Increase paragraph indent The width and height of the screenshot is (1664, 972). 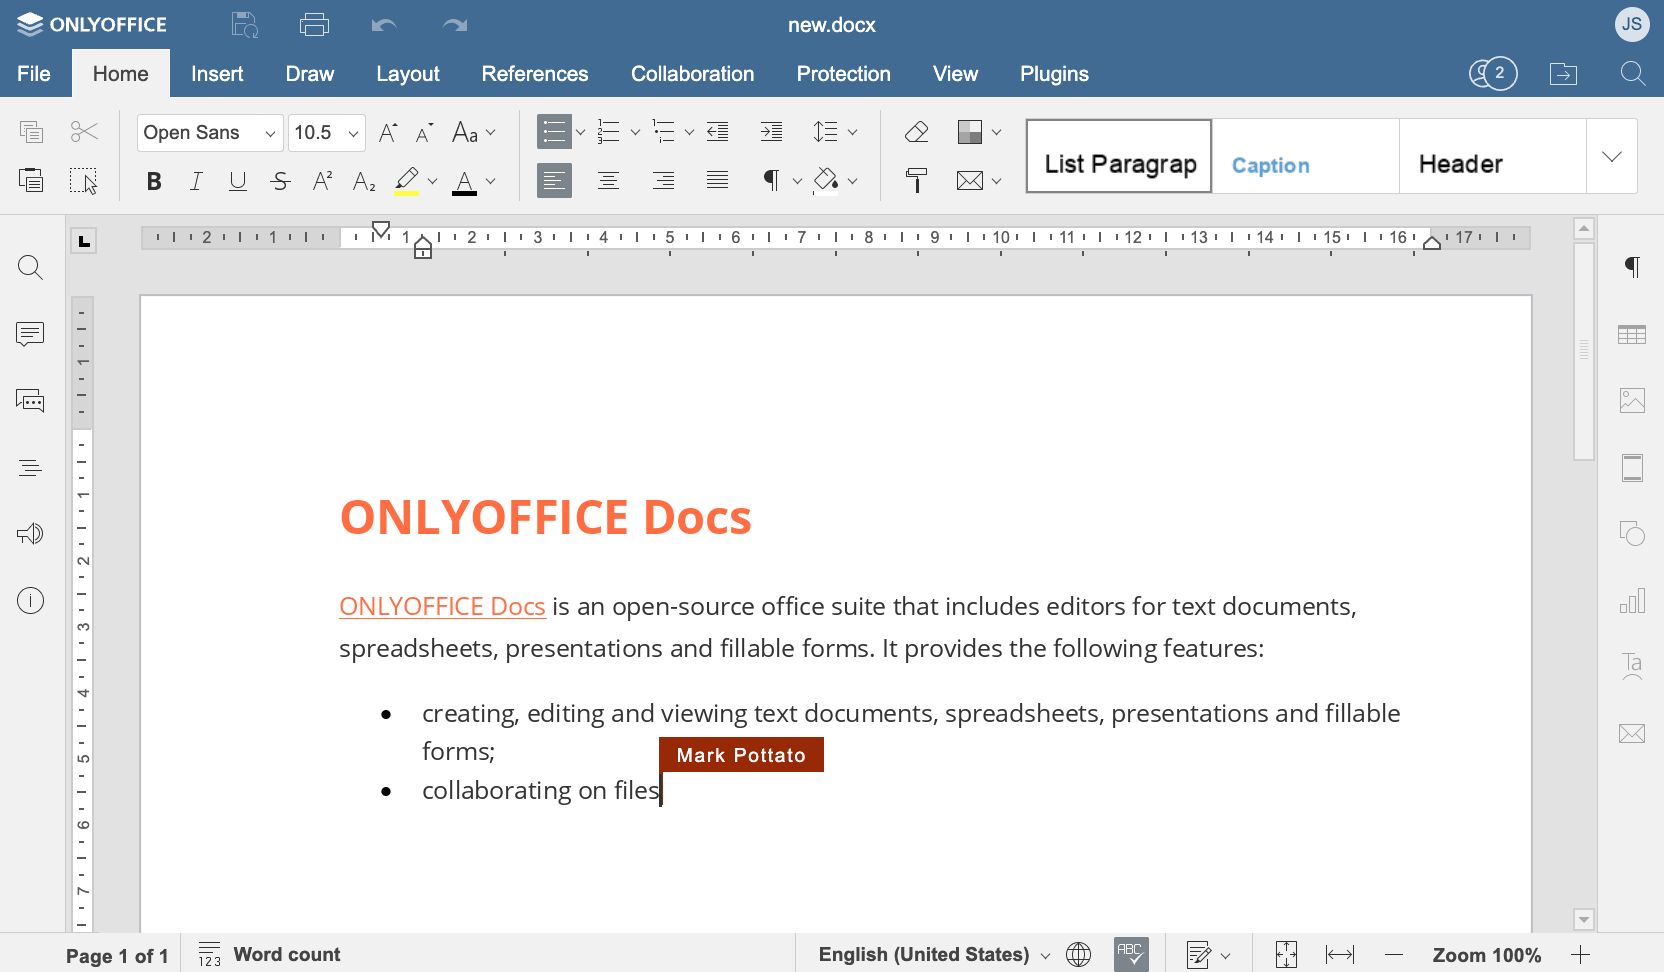771,131
